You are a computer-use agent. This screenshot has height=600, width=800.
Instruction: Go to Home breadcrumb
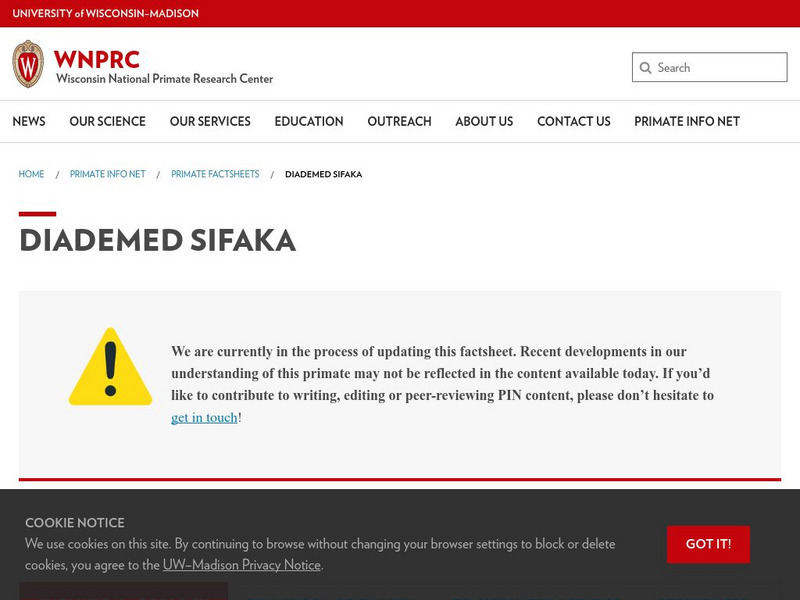31,174
